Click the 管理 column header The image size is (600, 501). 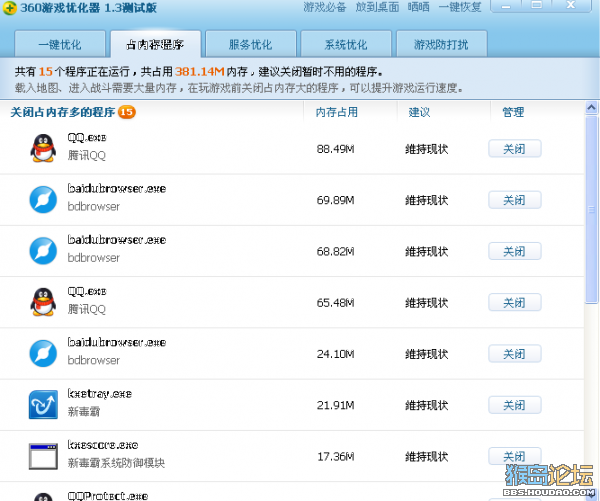pos(513,112)
